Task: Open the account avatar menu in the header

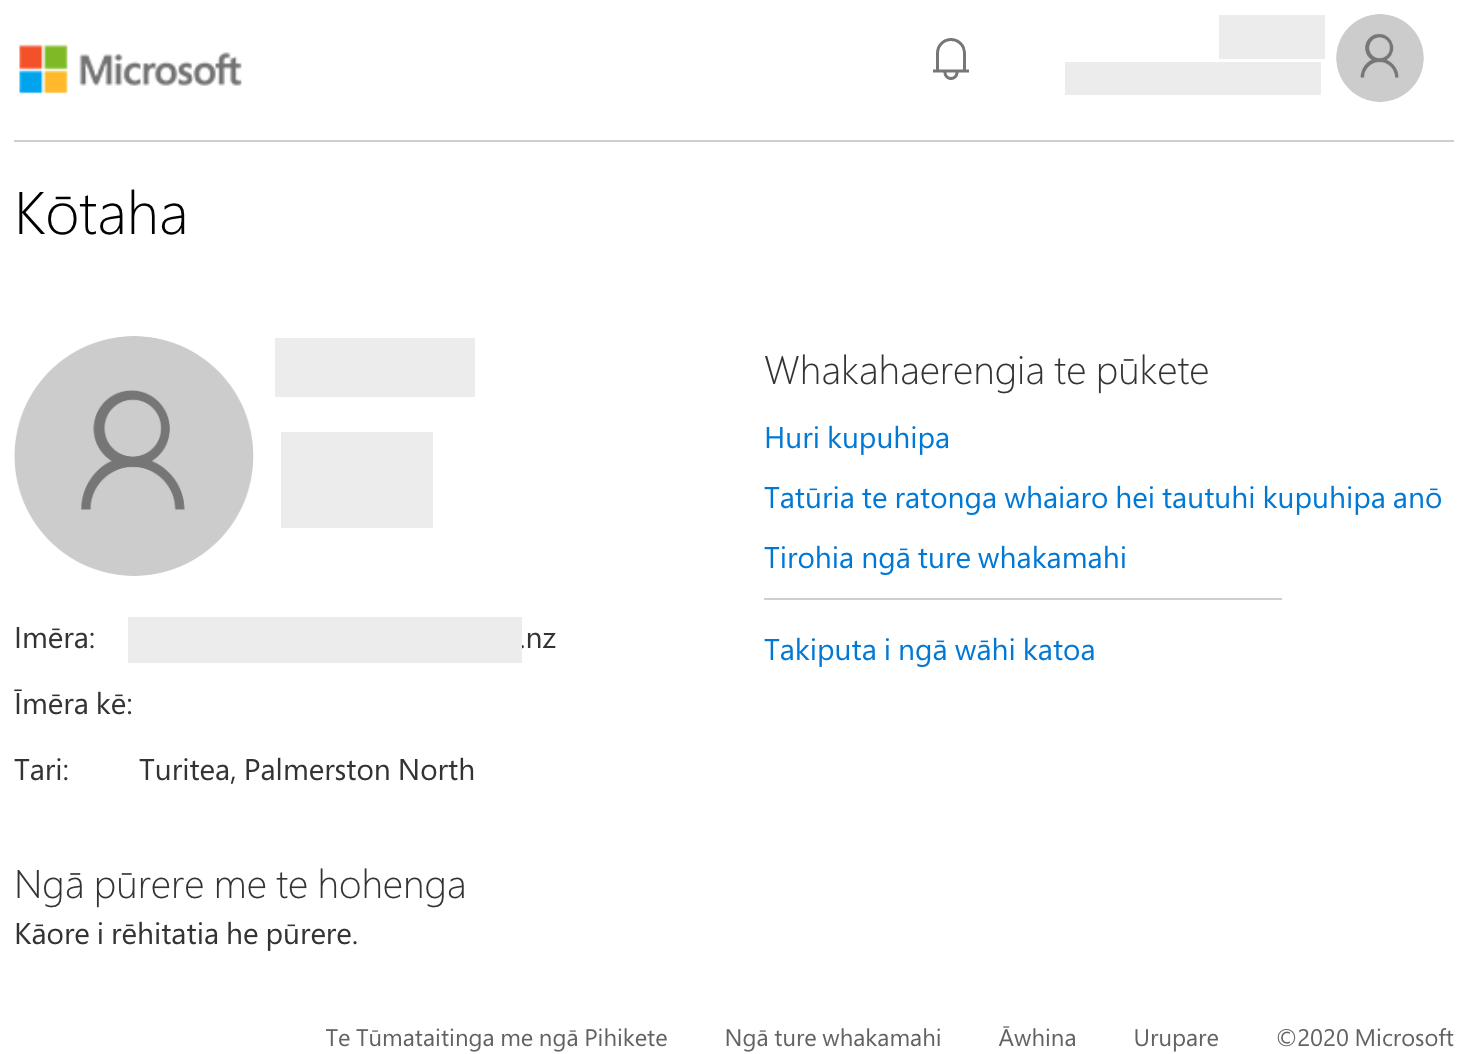Action: [1379, 58]
